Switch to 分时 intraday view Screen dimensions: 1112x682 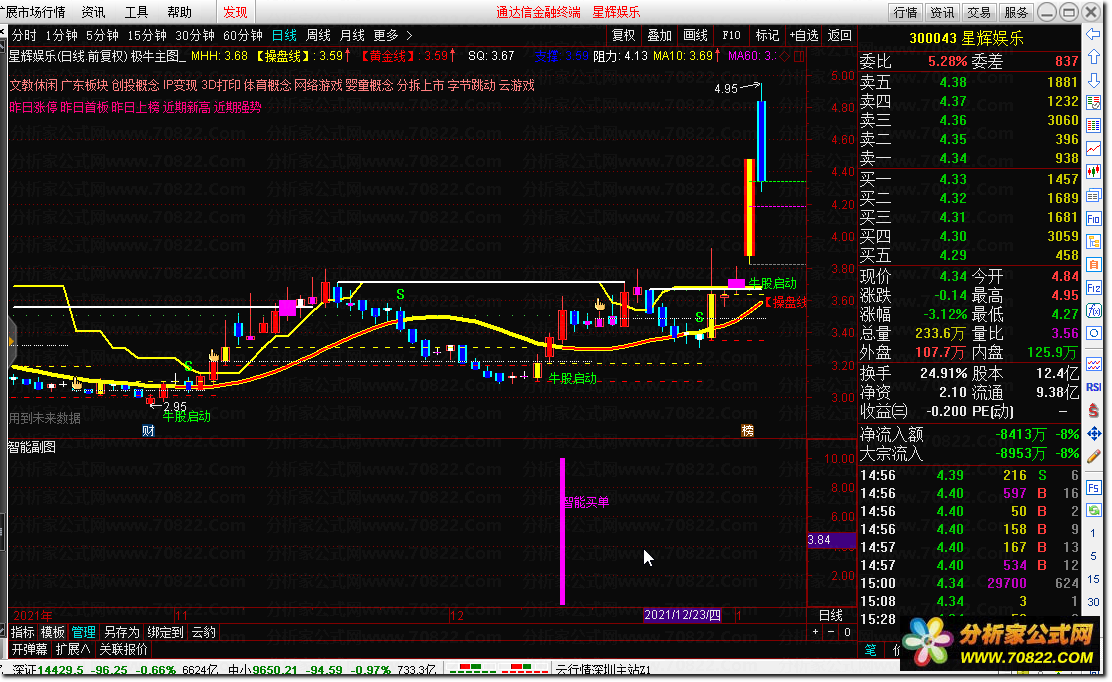pos(24,35)
